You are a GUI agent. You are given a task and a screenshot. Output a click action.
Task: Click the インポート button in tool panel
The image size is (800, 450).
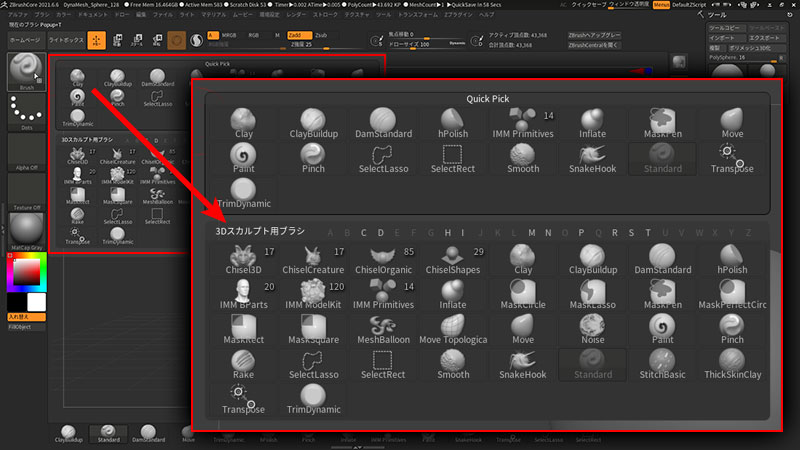pyautogui.click(x=727, y=38)
